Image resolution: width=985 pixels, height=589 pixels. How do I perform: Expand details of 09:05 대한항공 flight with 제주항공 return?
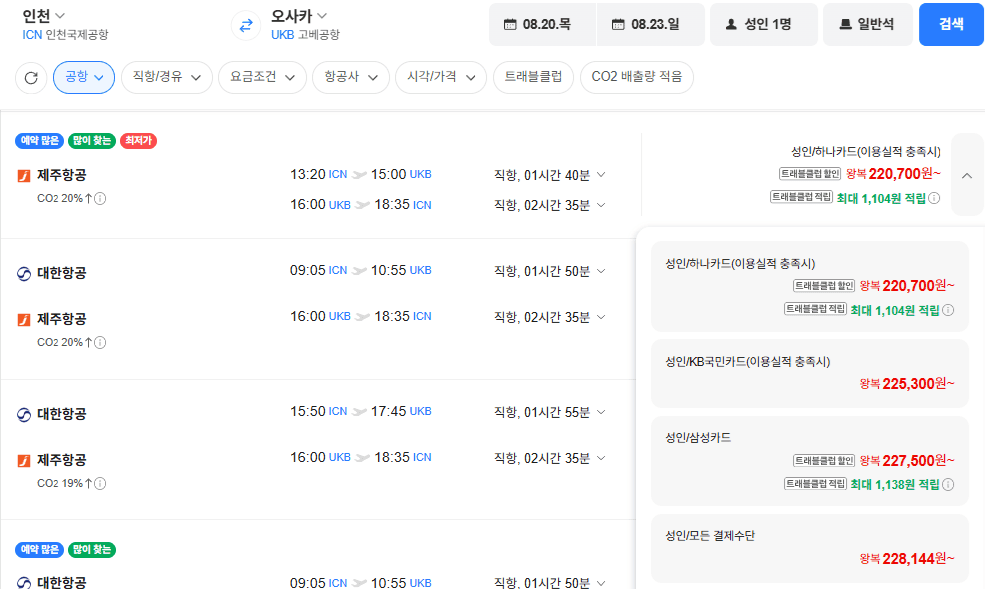tap(601, 271)
